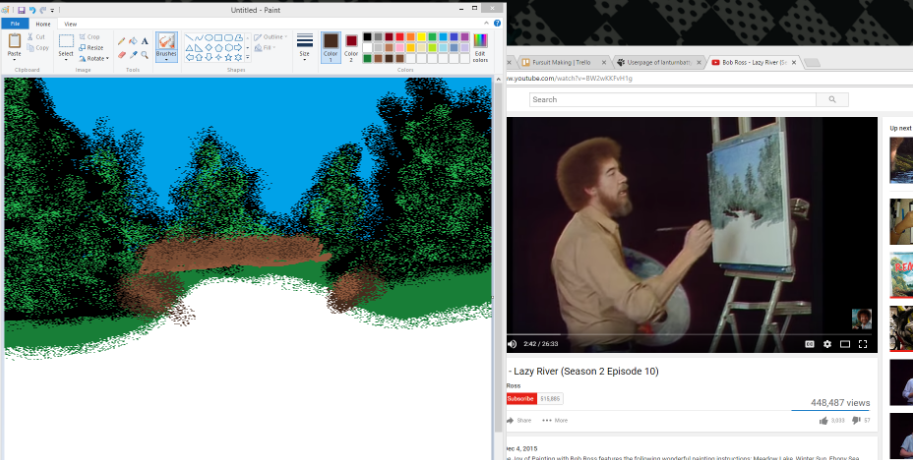Click the thumbs down dislike icon
The image size is (913, 460).
(856, 420)
